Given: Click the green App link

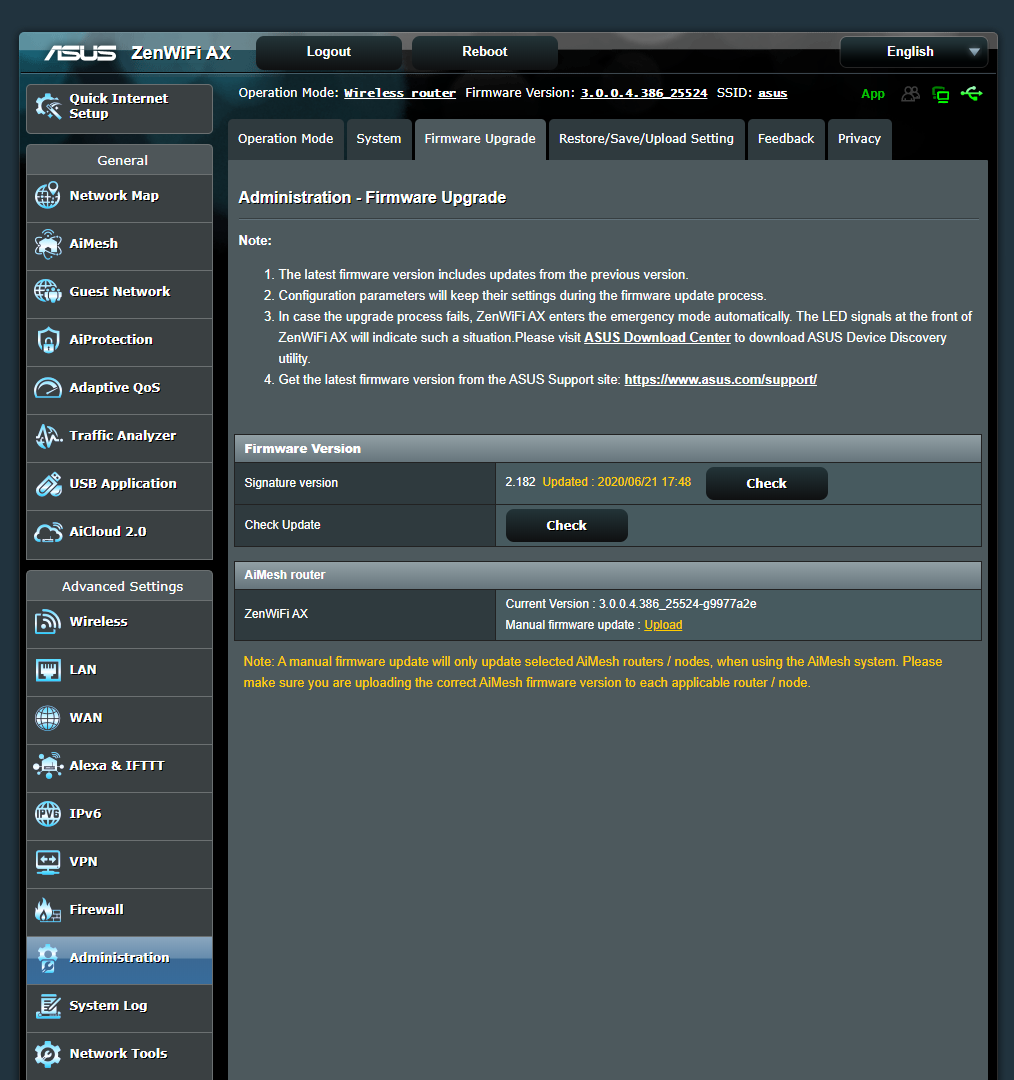Looking at the screenshot, I should tap(872, 94).
